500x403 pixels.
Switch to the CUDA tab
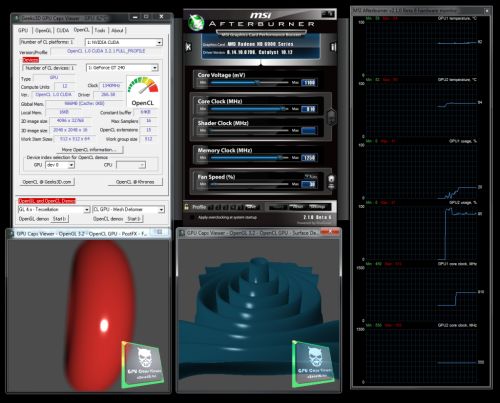coord(63,30)
